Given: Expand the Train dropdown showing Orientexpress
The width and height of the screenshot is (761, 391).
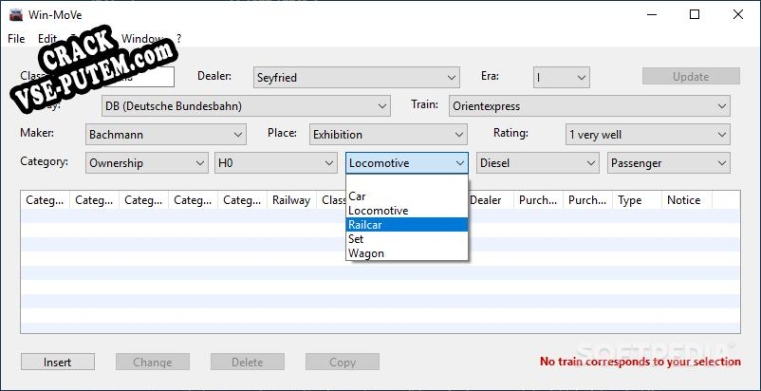Looking at the screenshot, I should 589,106.
